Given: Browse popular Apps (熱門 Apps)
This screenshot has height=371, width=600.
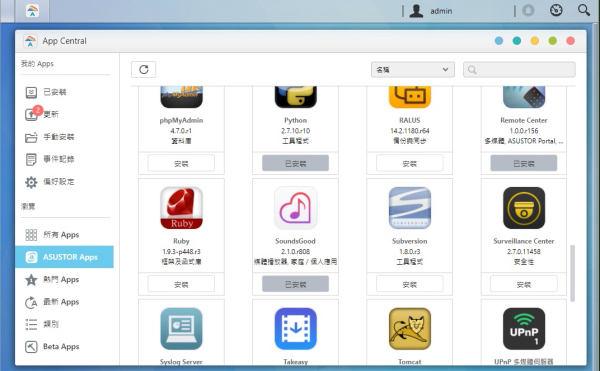Looking at the screenshot, I should (x=64, y=280).
